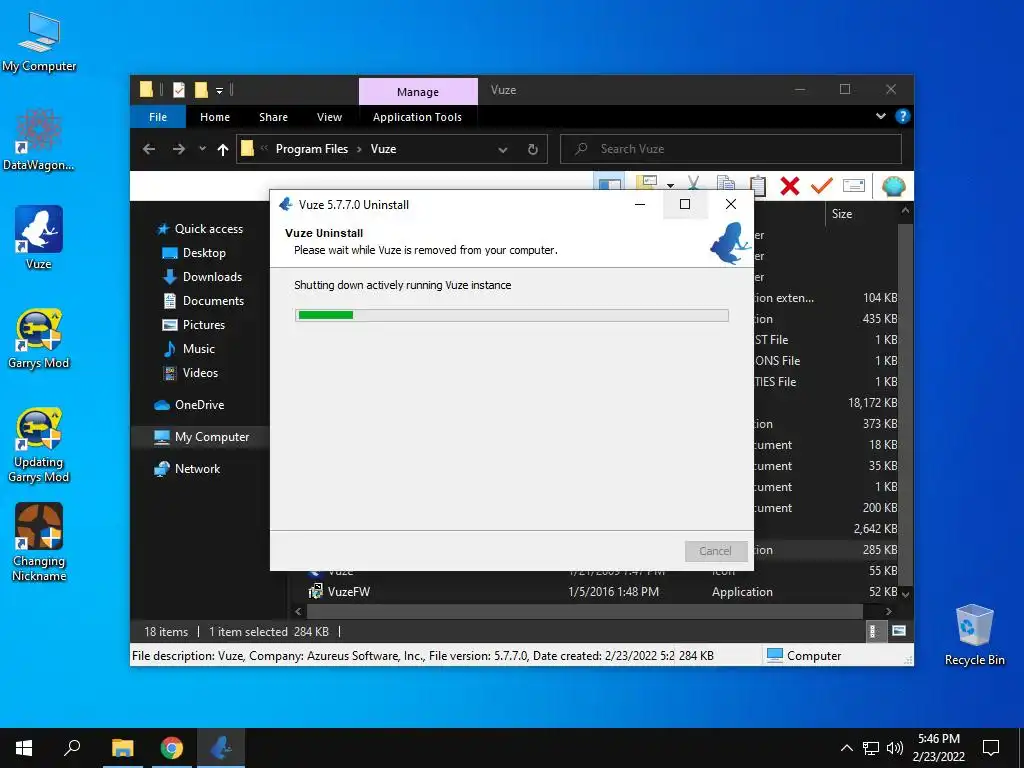Open the Application Tools tab
This screenshot has height=768, width=1024.
pyautogui.click(x=417, y=117)
